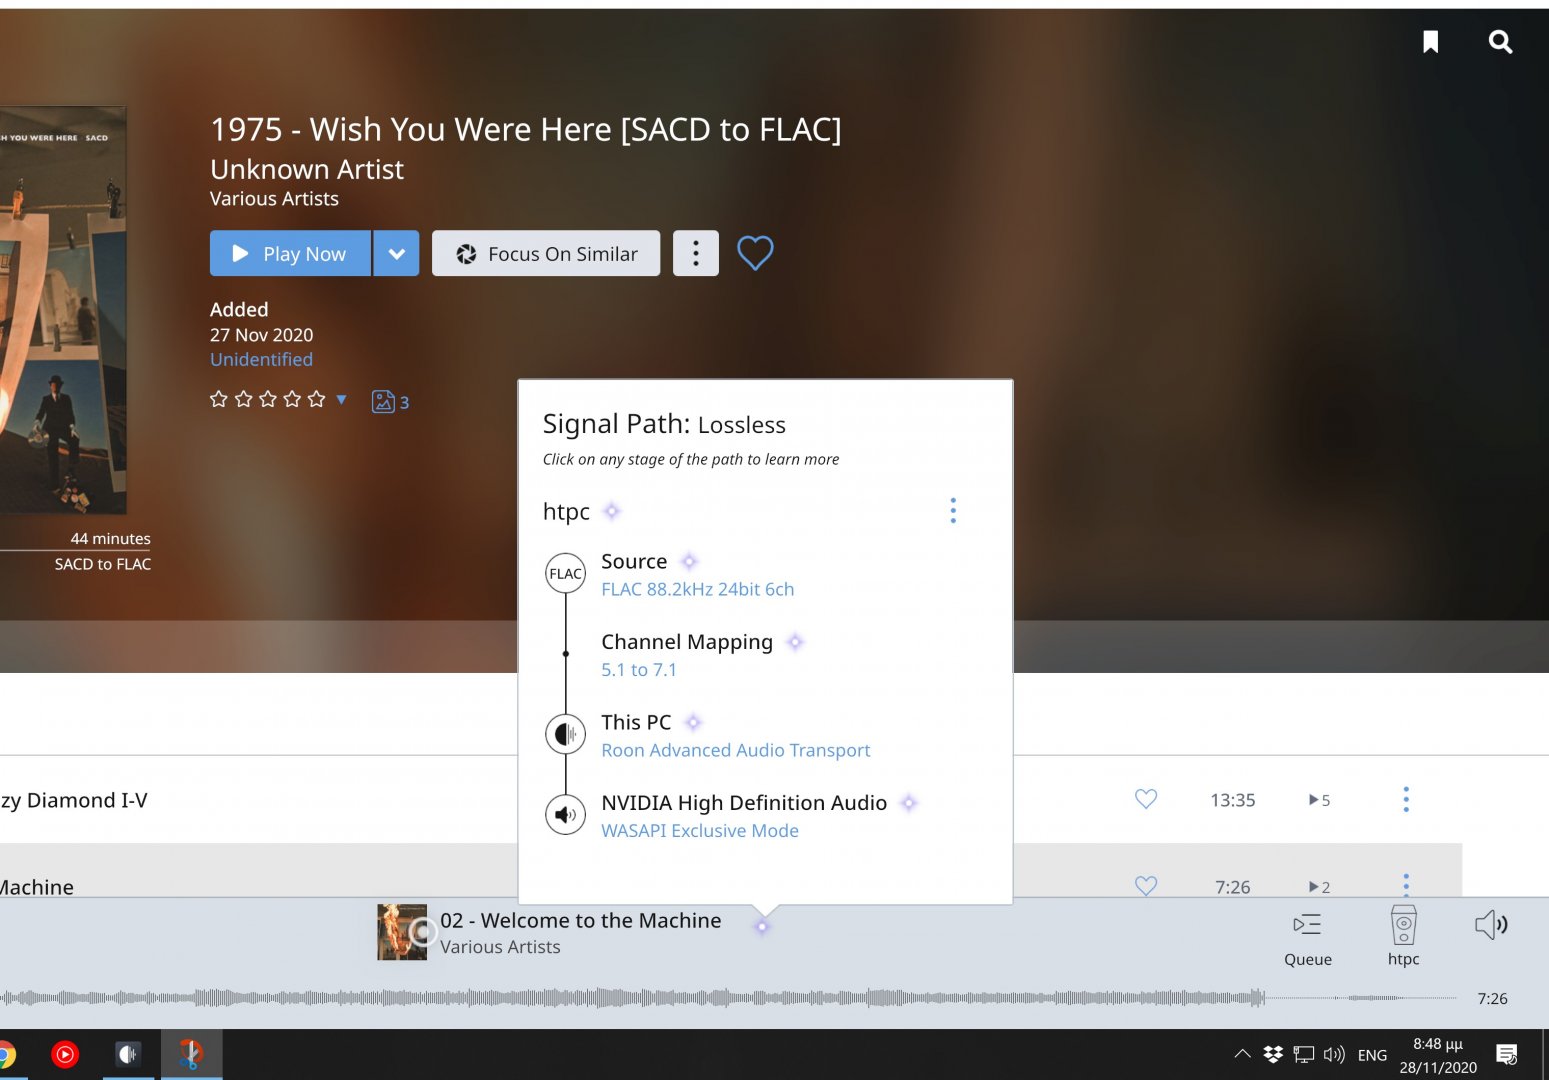
Task: Expand the Play Now dropdown arrow
Action: coord(396,254)
